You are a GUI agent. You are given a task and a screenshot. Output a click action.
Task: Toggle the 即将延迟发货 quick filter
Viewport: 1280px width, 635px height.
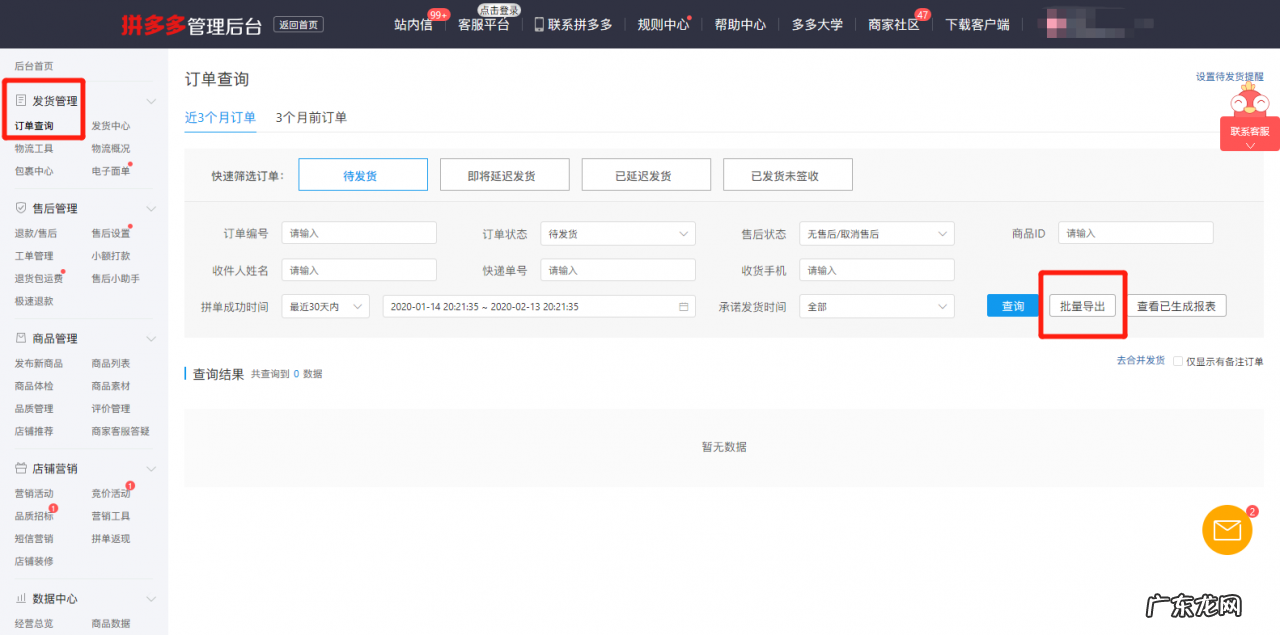504,173
